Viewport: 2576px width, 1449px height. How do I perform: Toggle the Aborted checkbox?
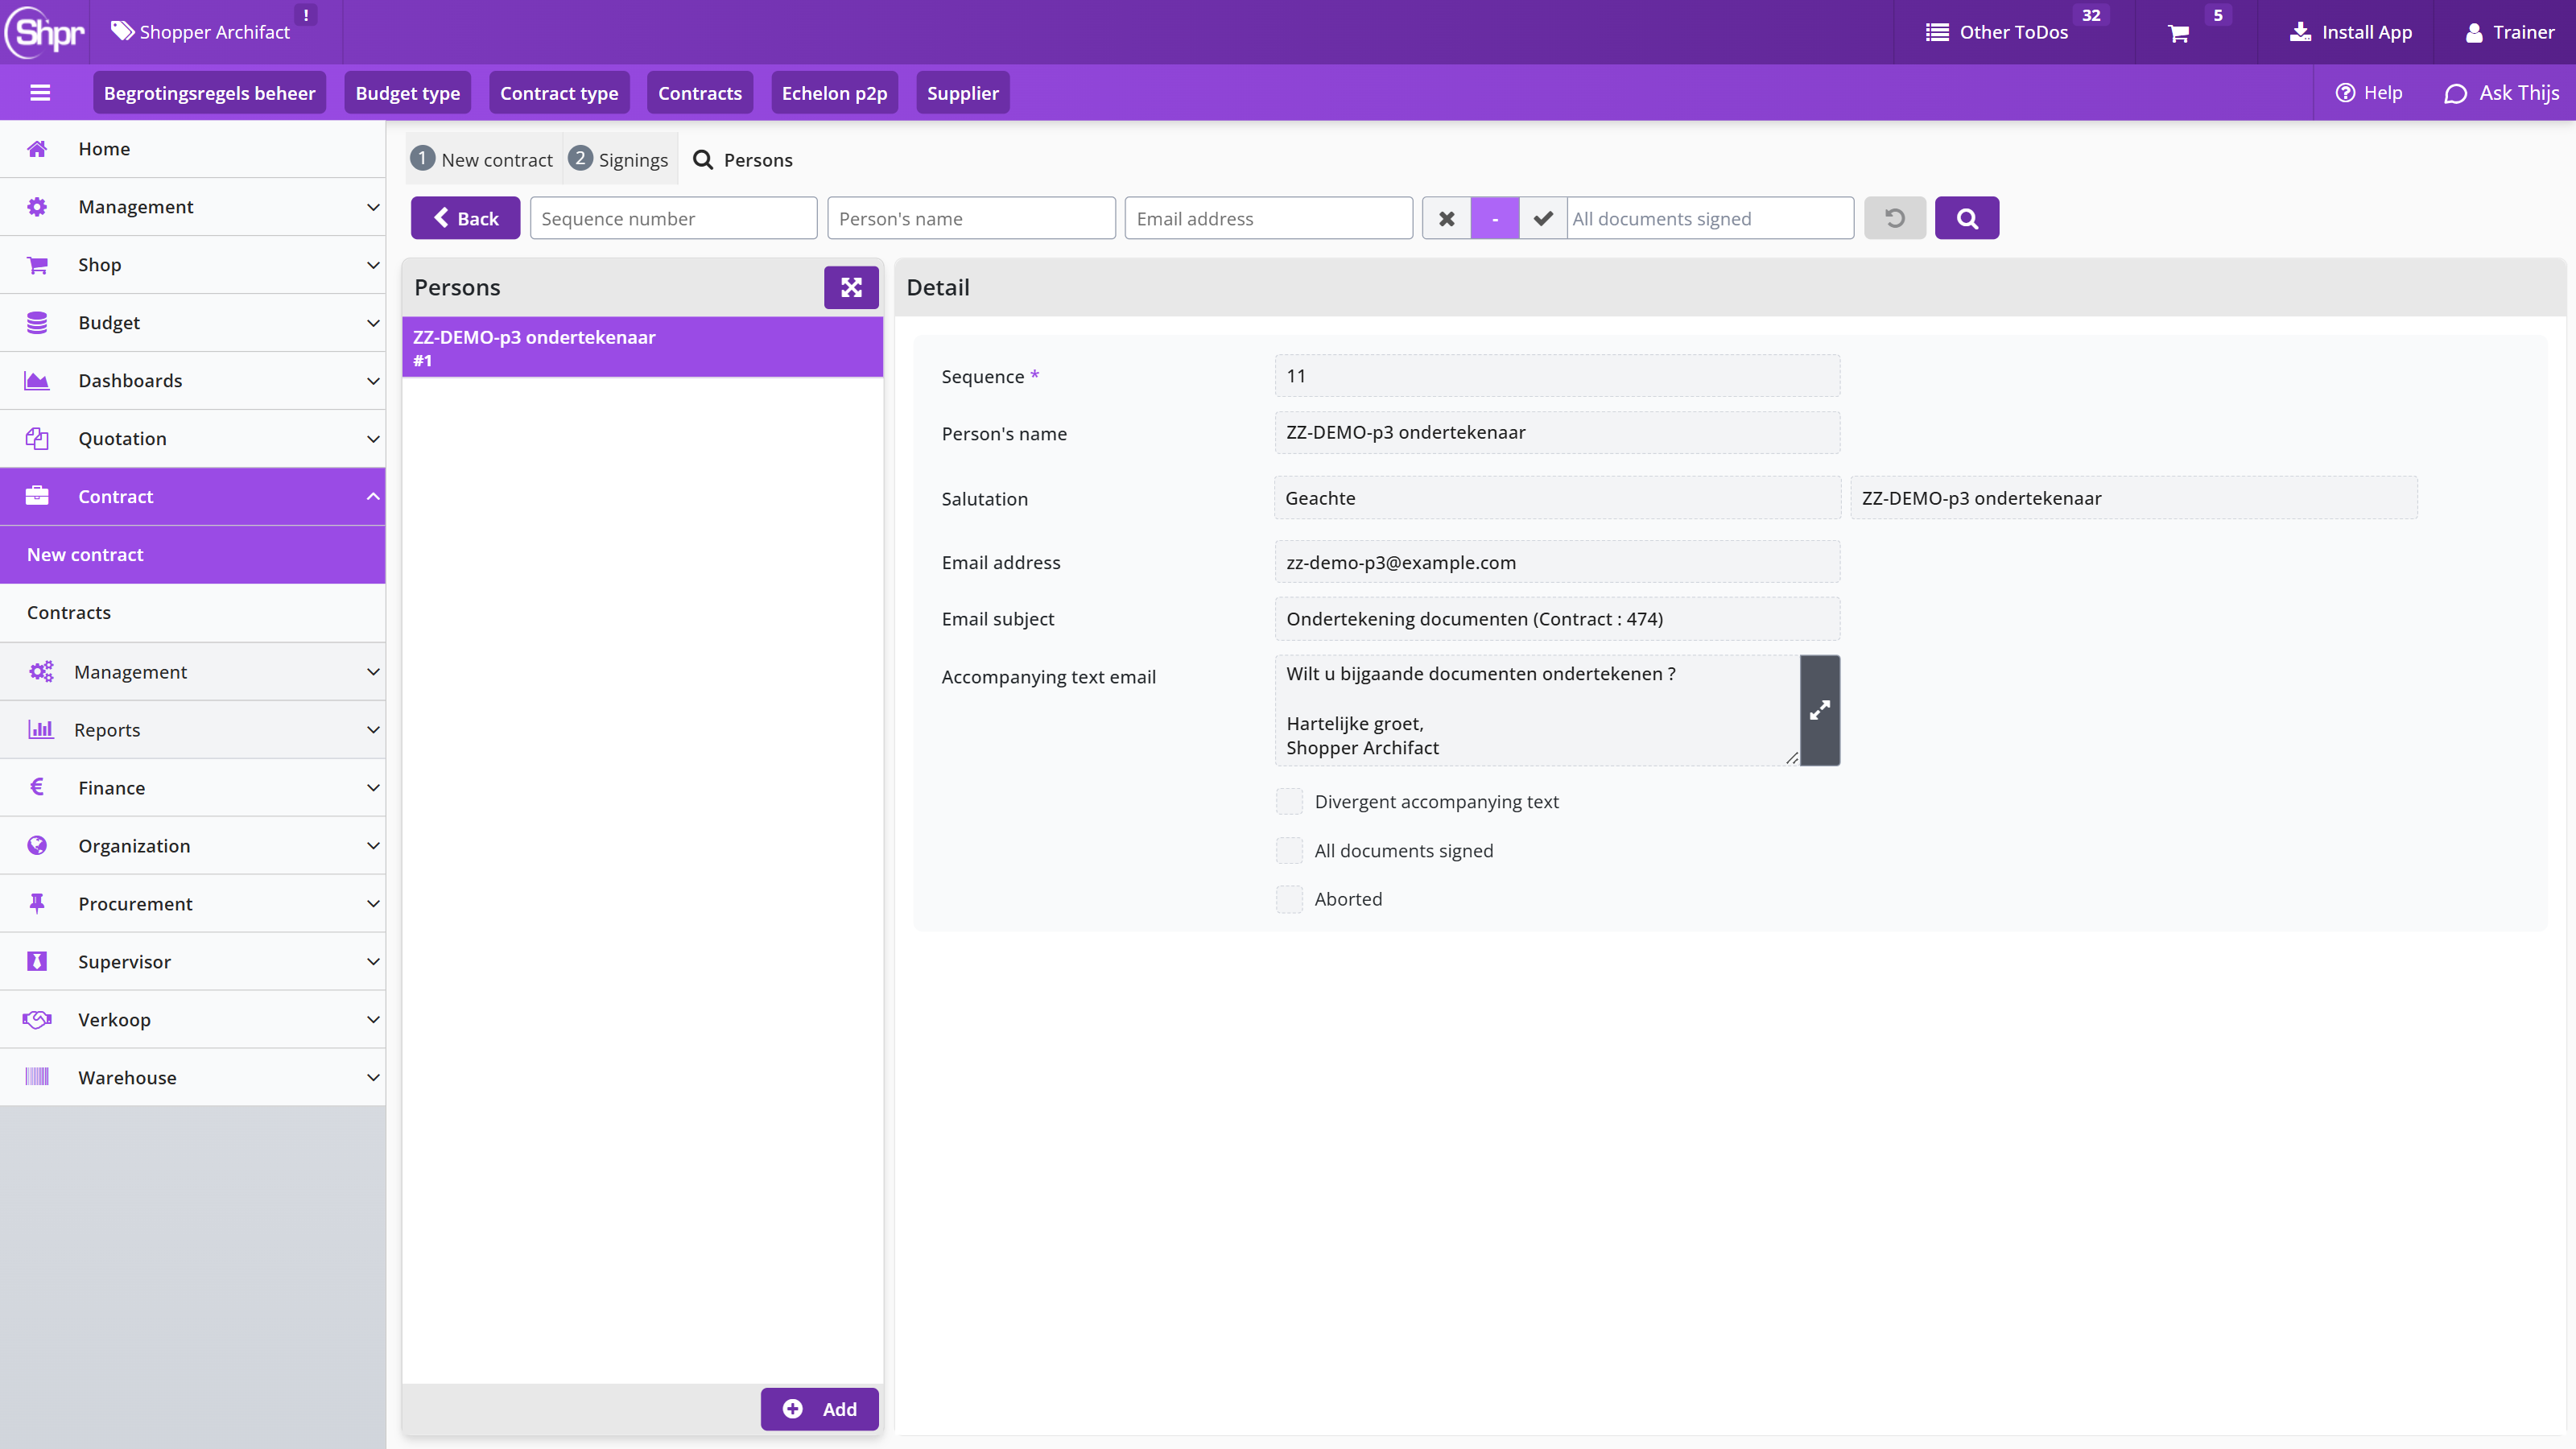(x=1289, y=899)
